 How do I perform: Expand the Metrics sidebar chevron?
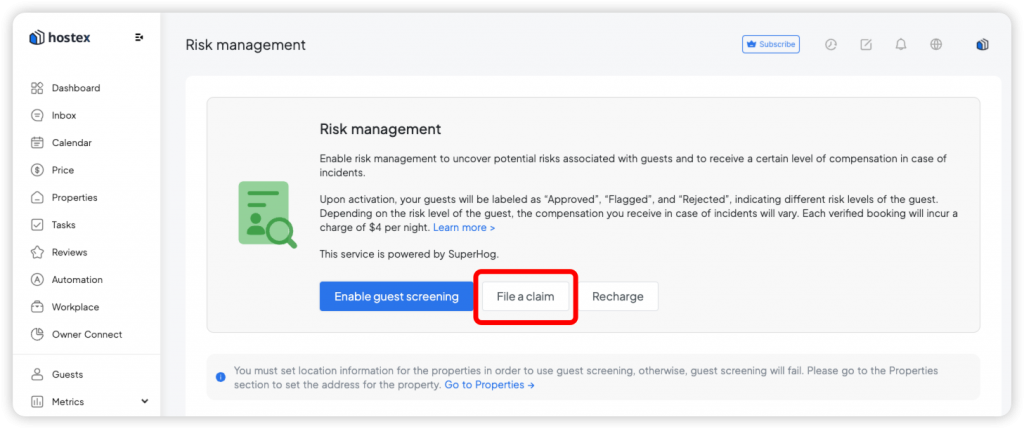[145, 401]
